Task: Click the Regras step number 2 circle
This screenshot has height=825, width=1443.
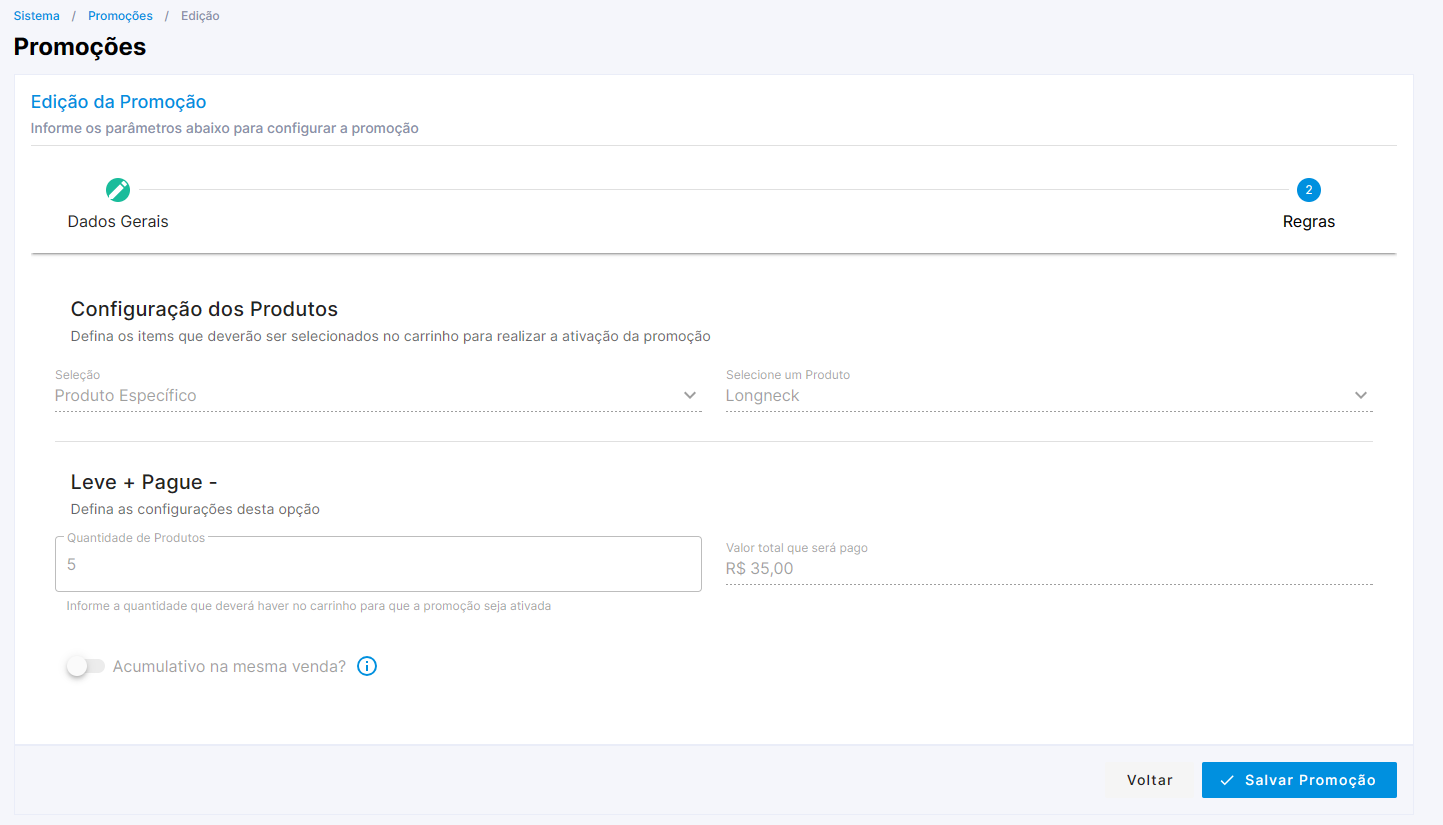Action: pyautogui.click(x=1308, y=190)
